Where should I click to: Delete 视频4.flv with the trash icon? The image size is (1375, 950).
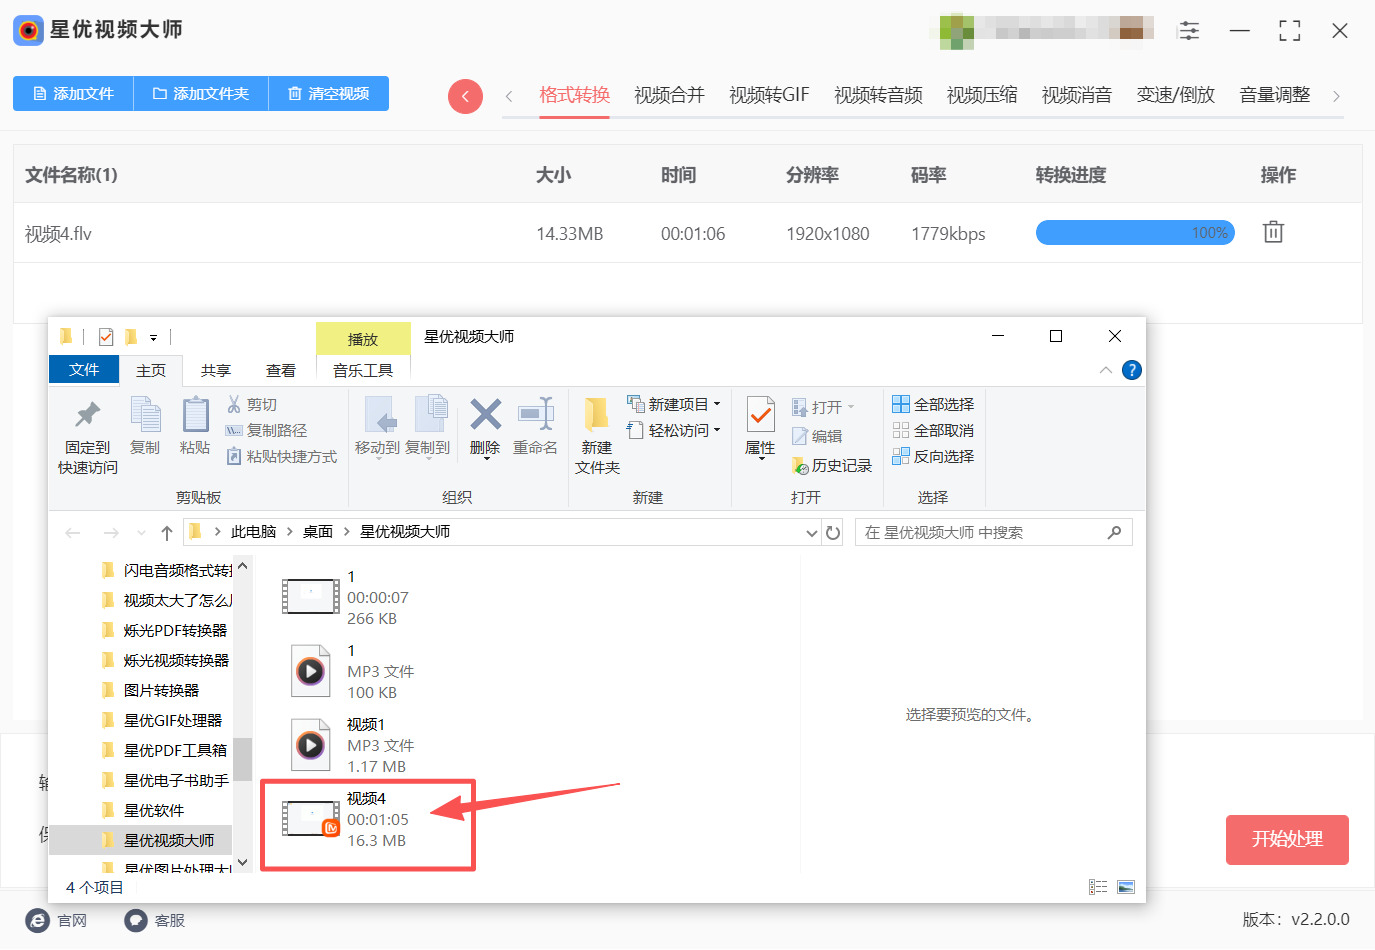pyautogui.click(x=1273, y=232)
